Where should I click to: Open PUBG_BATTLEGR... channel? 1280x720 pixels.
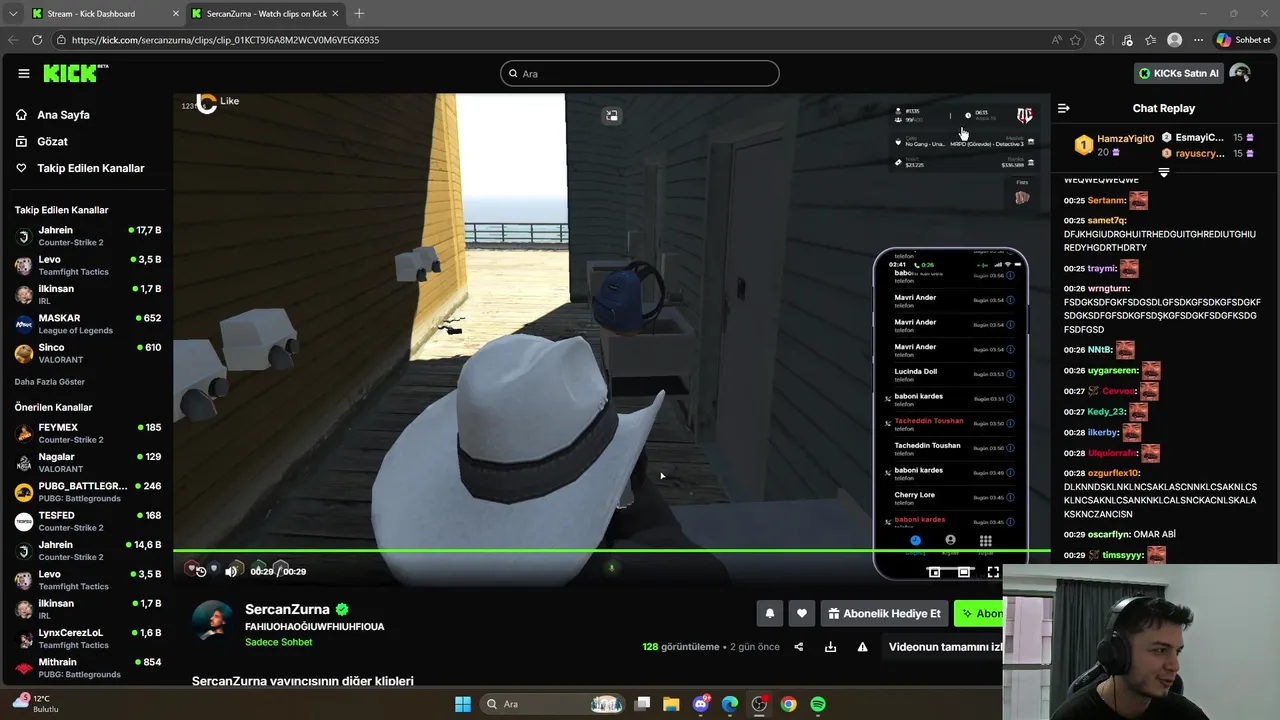[88, 492]
